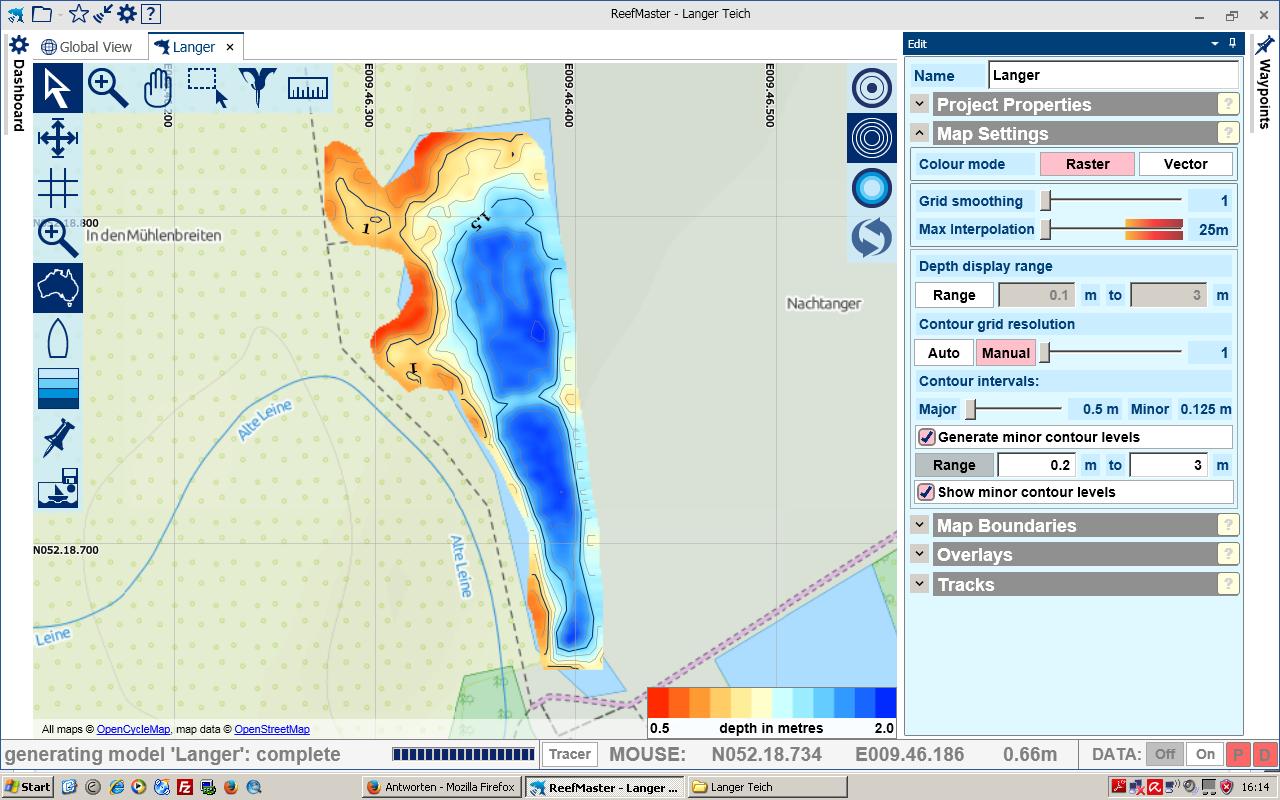Uncheck Show minor contour levels
This screenshot has height=800, width=1280.
927,492
